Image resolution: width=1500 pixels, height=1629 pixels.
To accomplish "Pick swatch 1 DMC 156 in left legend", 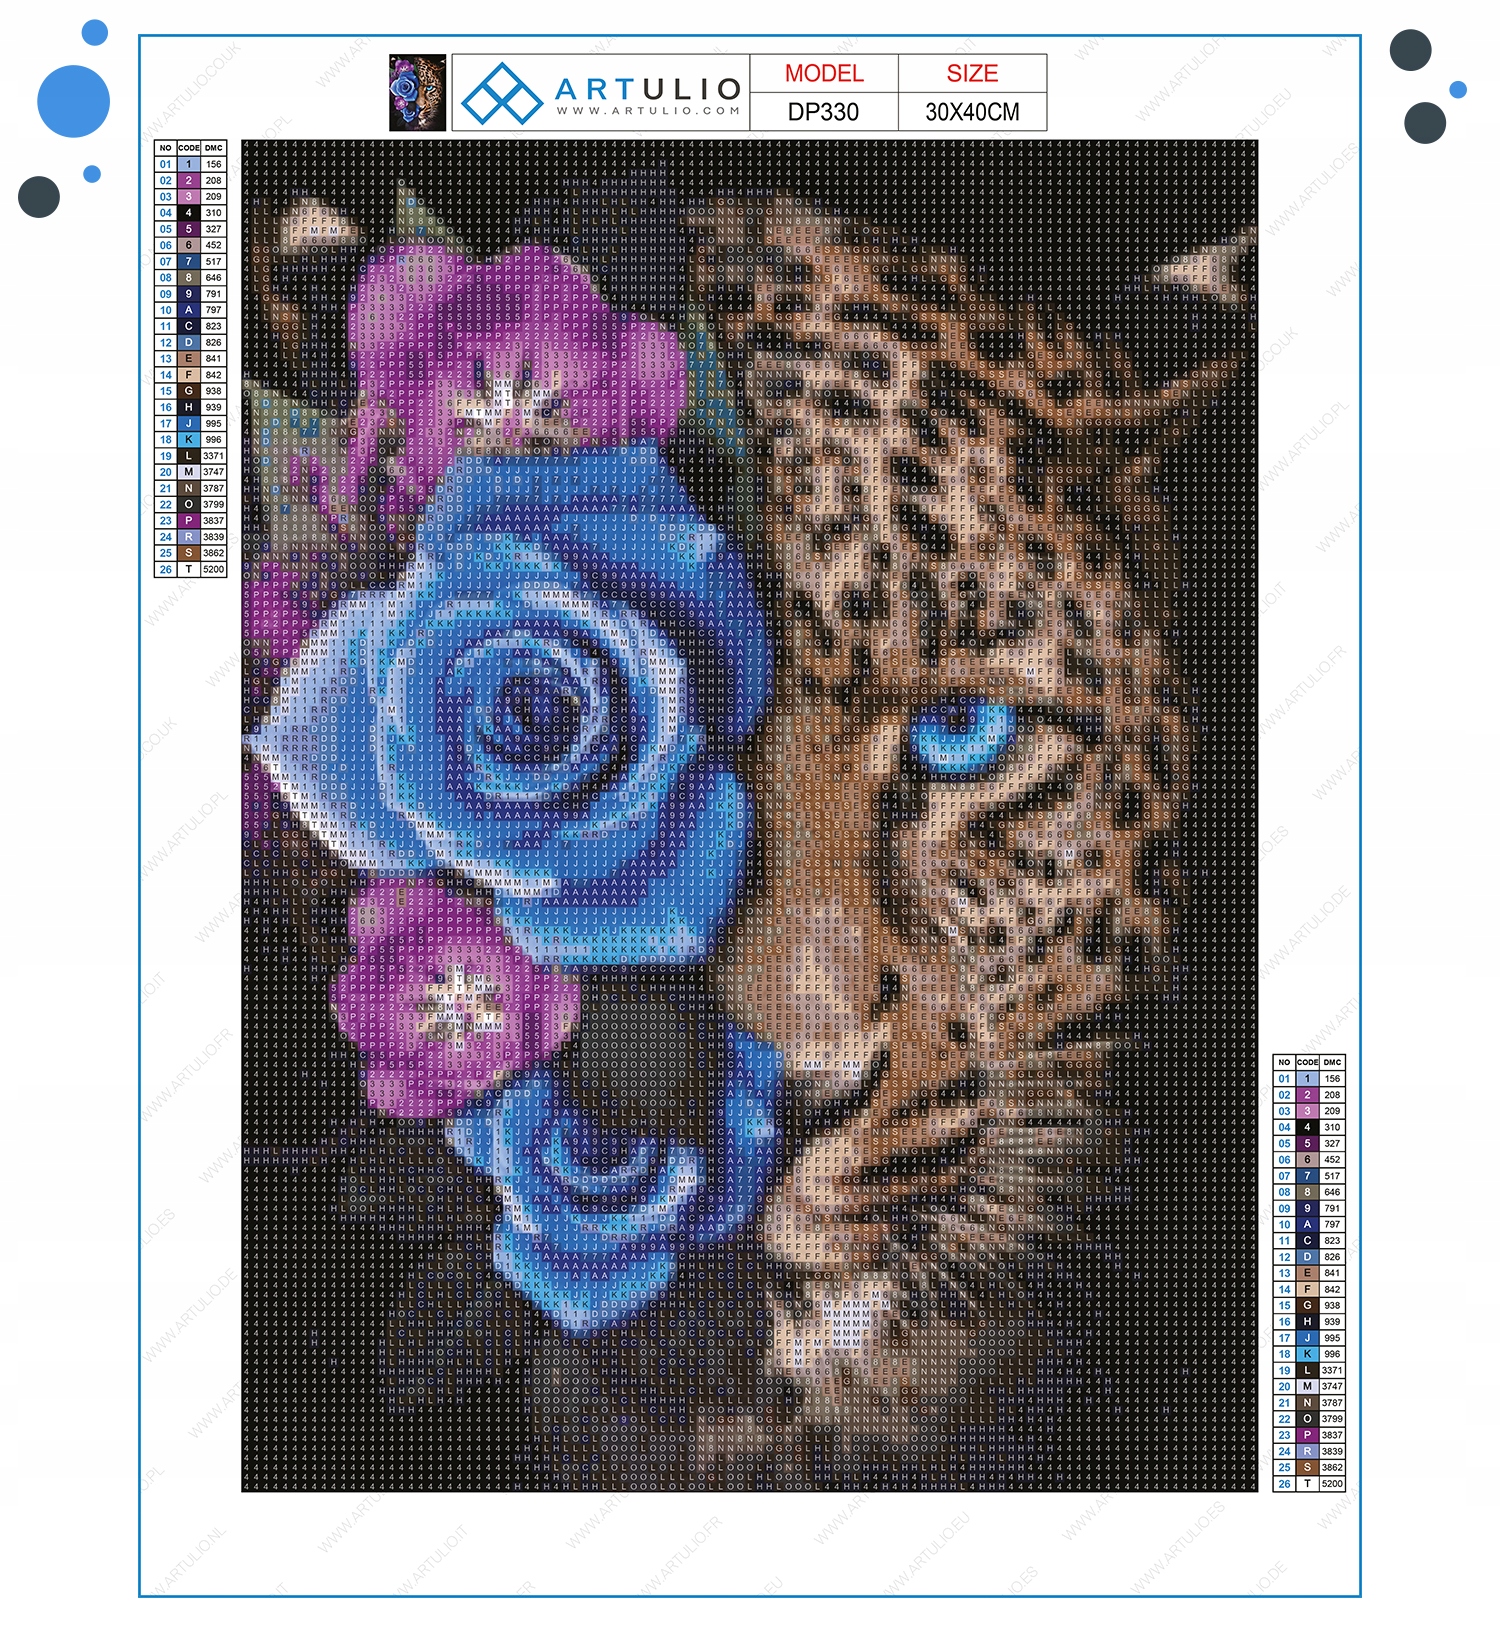I will tap(188, 165).
